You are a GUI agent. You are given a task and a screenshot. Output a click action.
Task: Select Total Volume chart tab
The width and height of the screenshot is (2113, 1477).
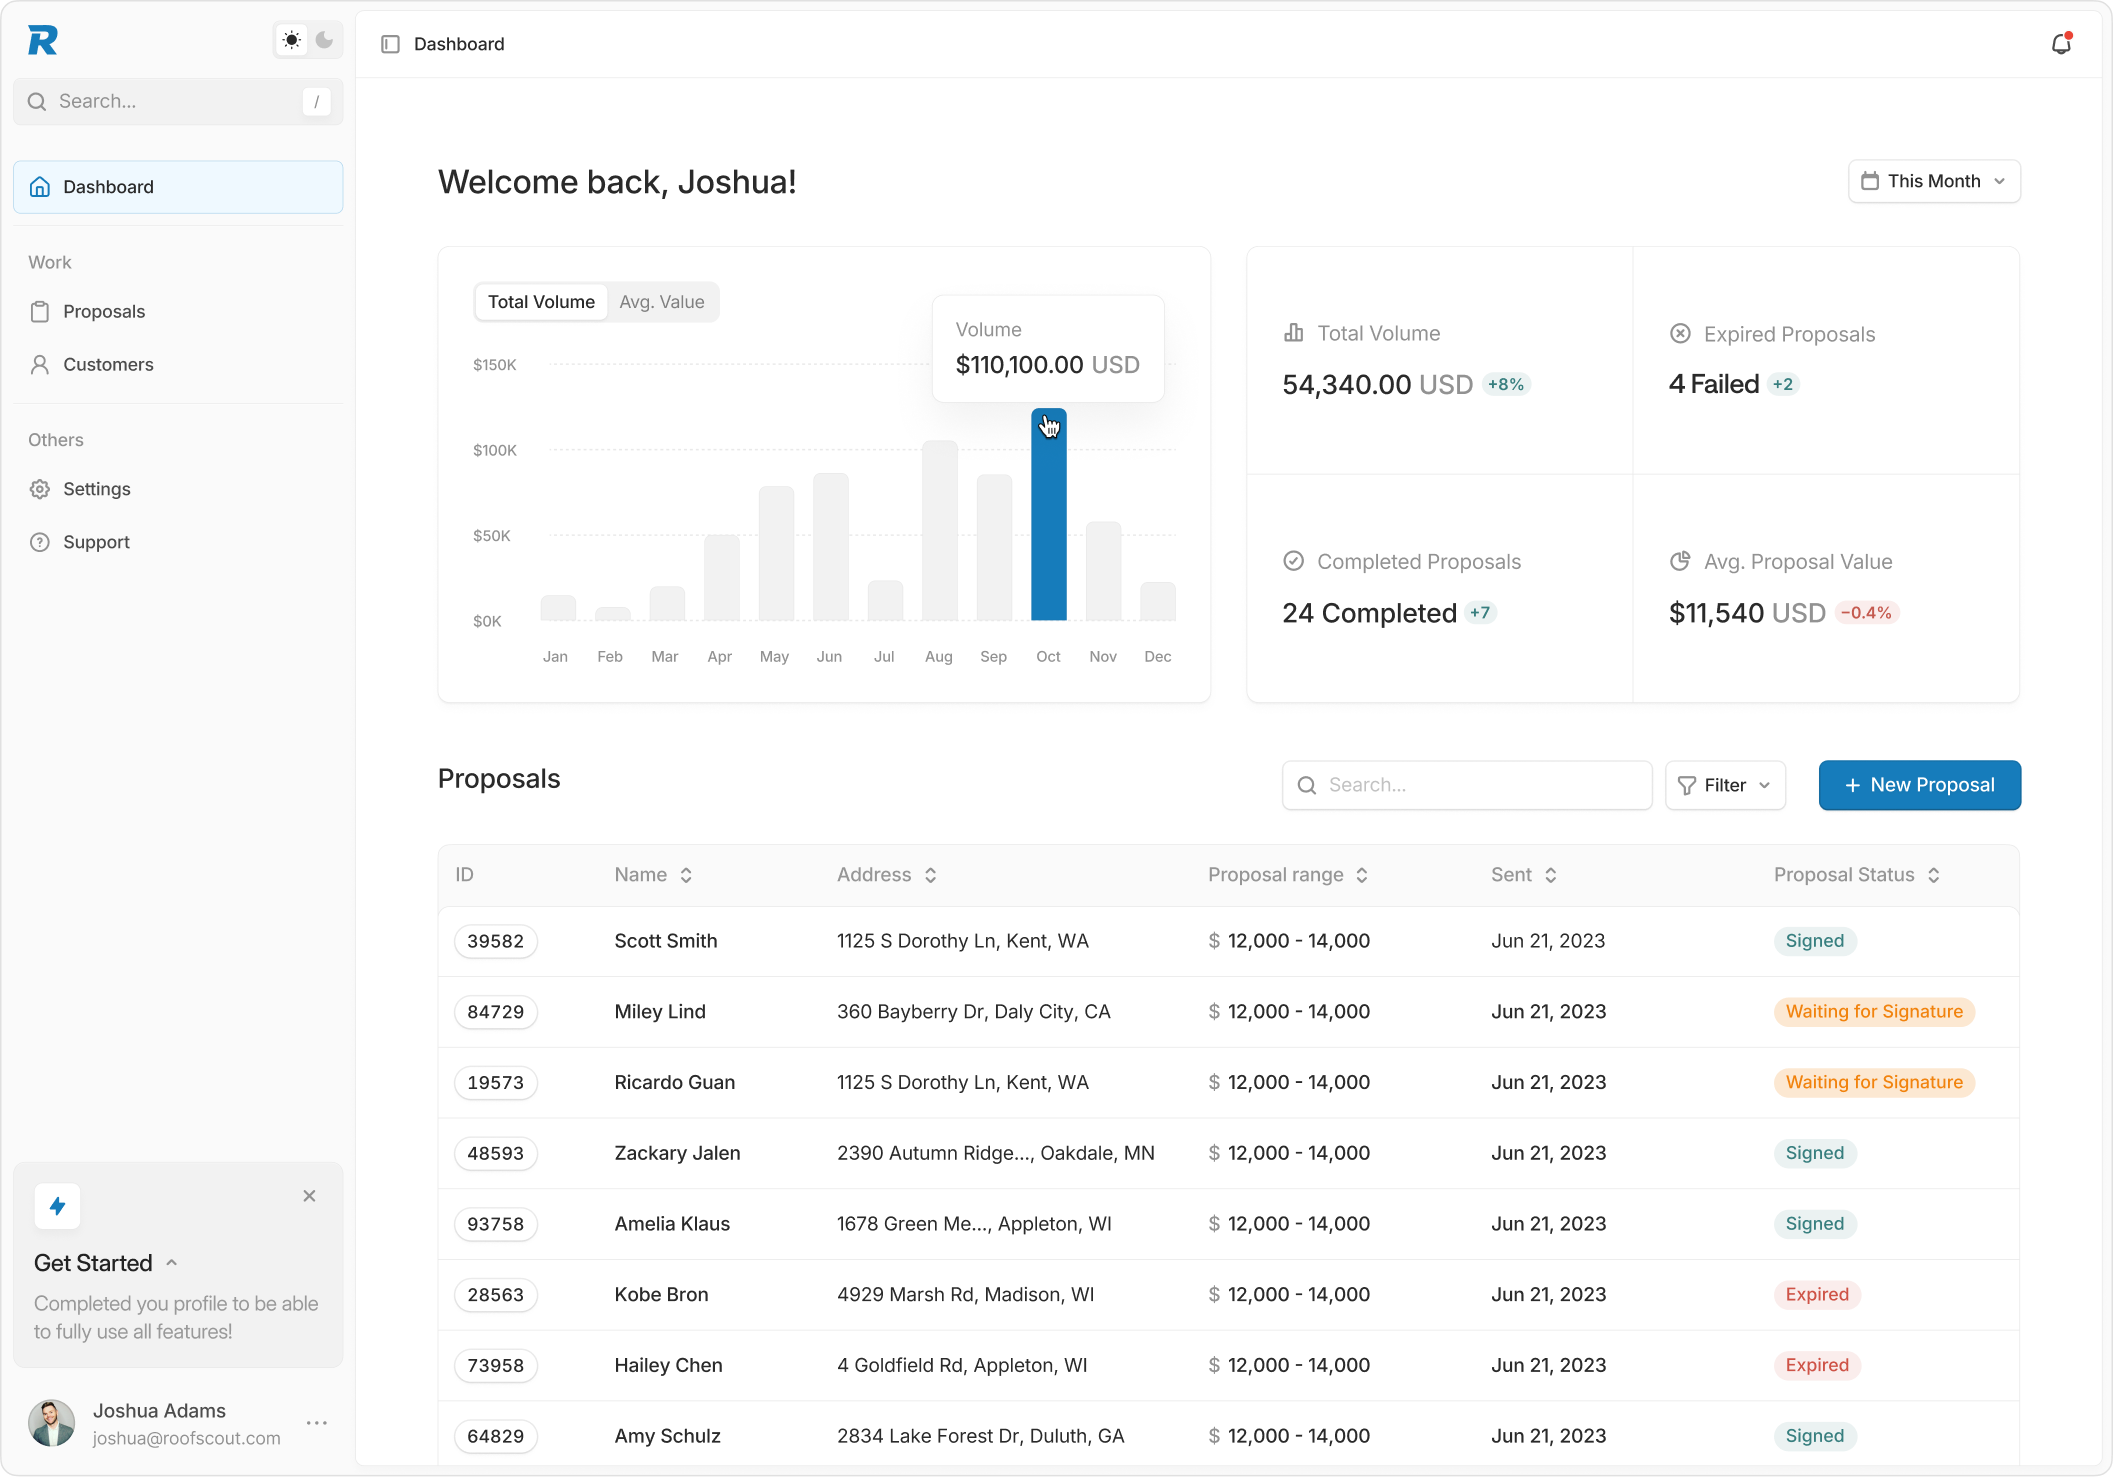click(x=541, y=302)
